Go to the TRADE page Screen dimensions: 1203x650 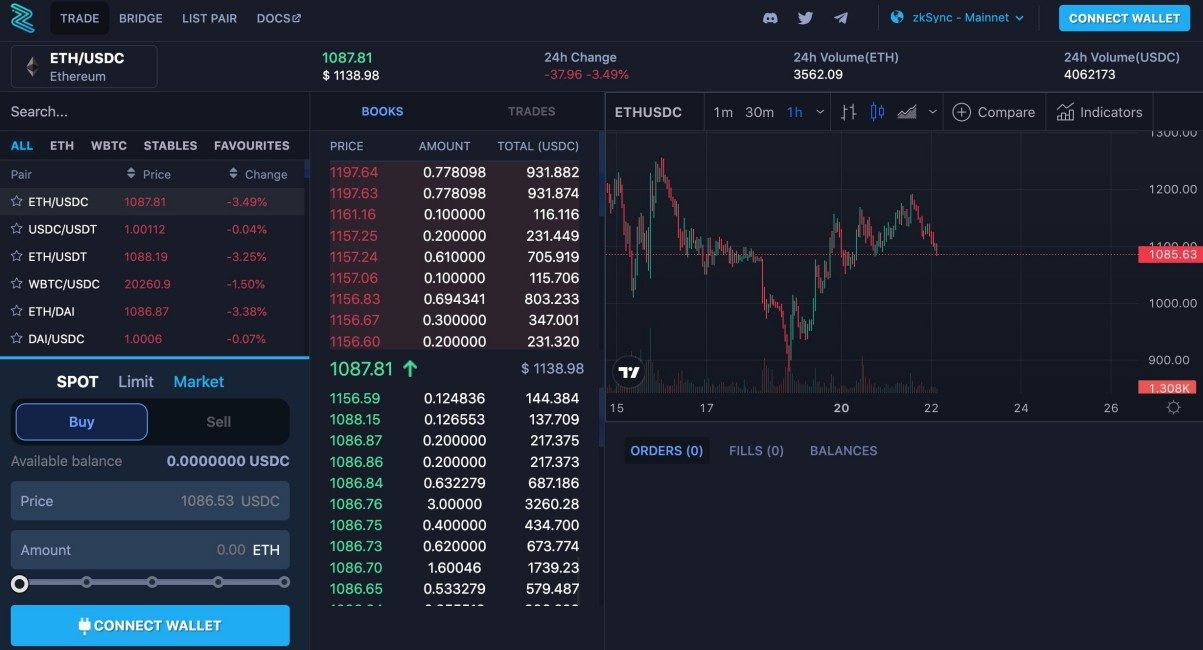(79, 18)
